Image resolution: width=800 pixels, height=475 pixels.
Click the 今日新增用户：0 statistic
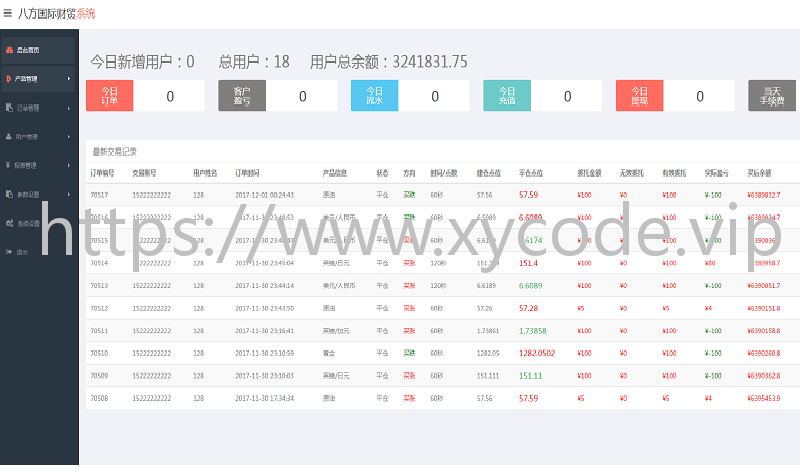pos(142,62)
